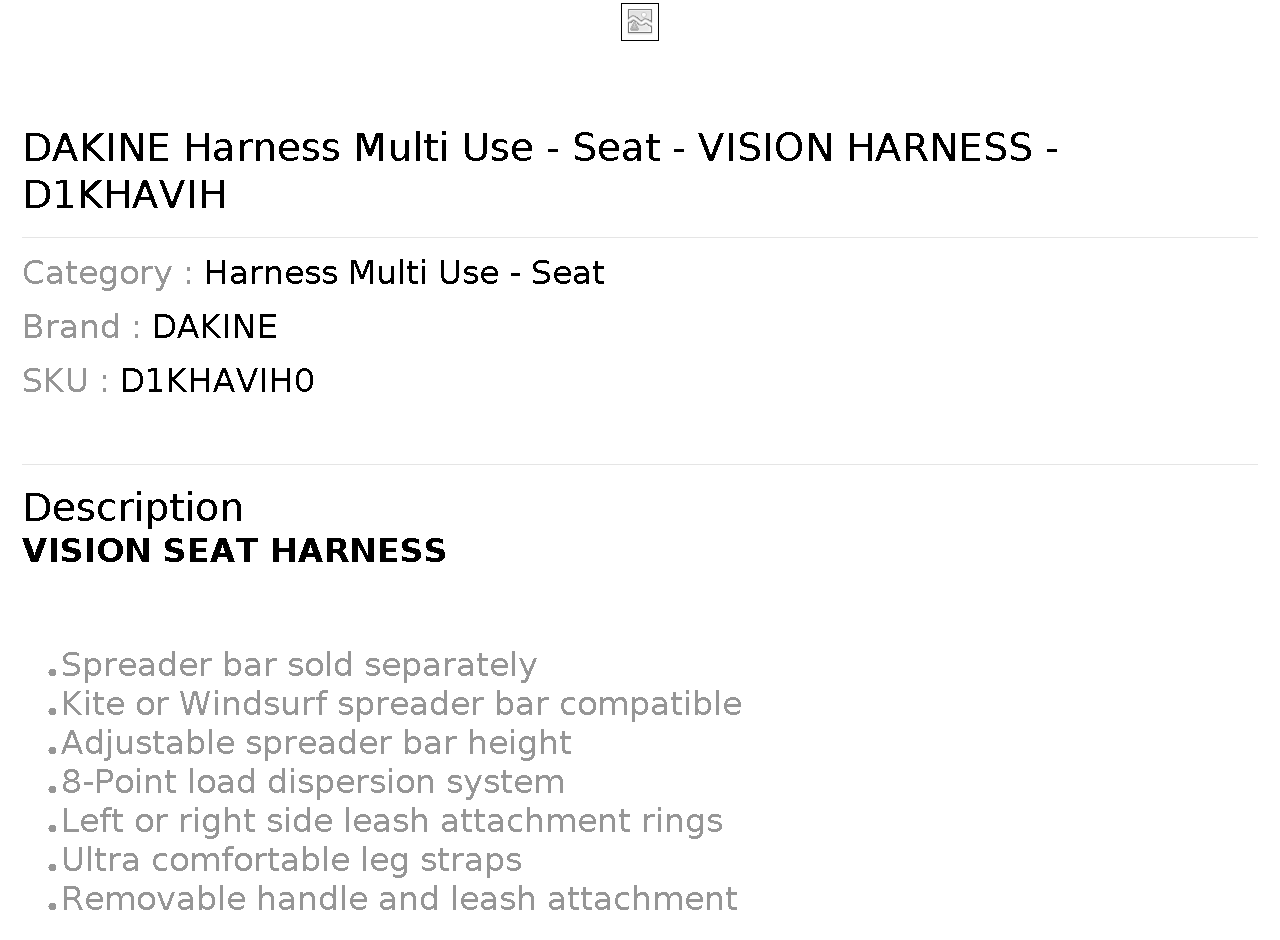Click the 'Adjustable spreader bar height' item
Image resolution: width=1280 pixels, height=940 pixels.
[x=316, y=743]
